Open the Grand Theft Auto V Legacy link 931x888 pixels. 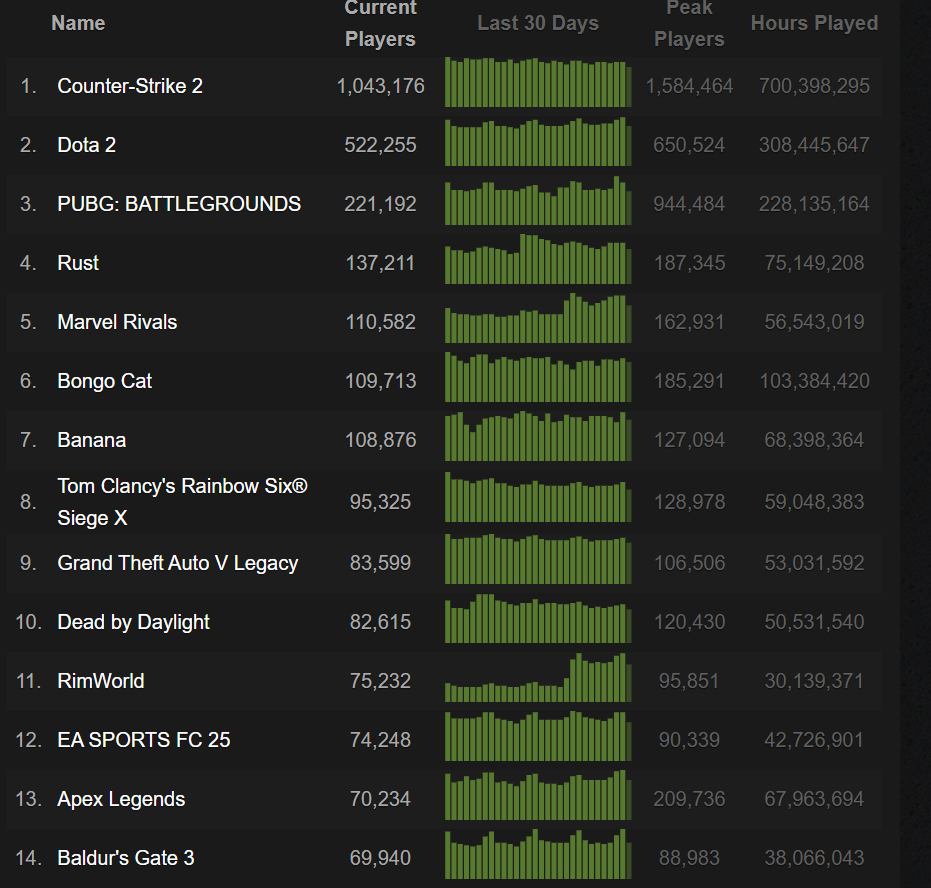pos(178,563)
